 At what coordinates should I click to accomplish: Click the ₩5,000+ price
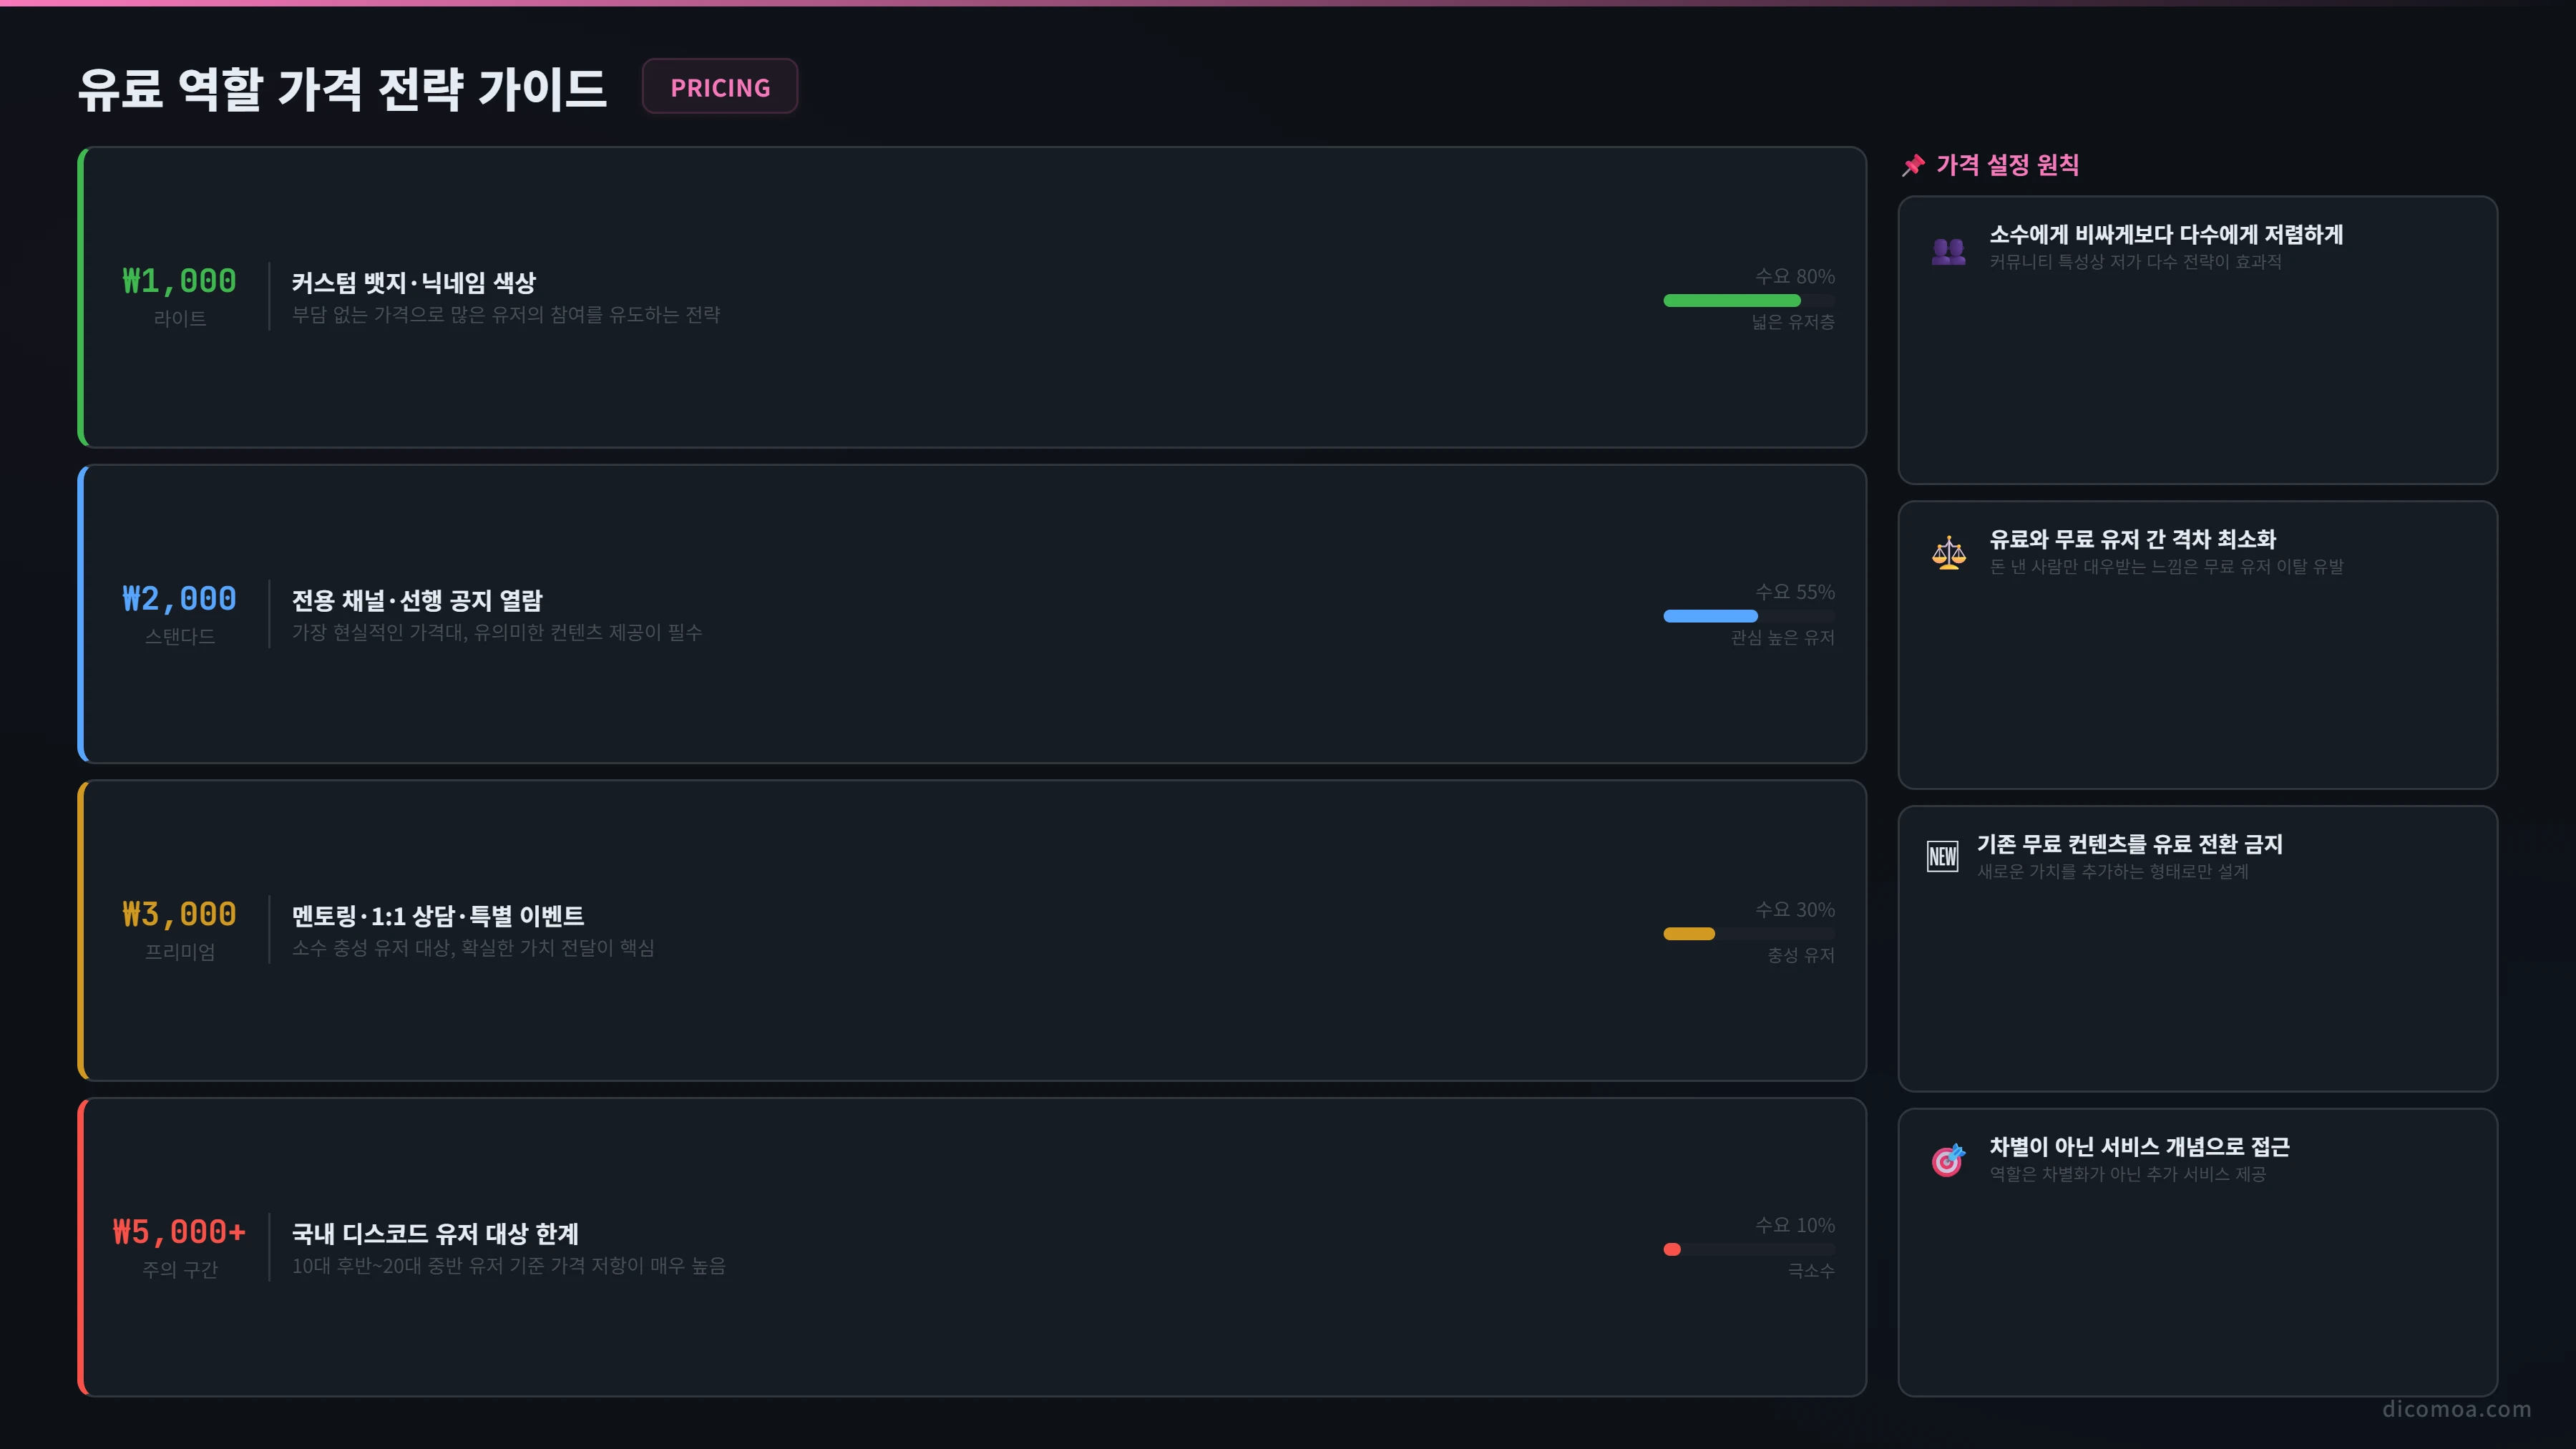tap(179, 1232)
